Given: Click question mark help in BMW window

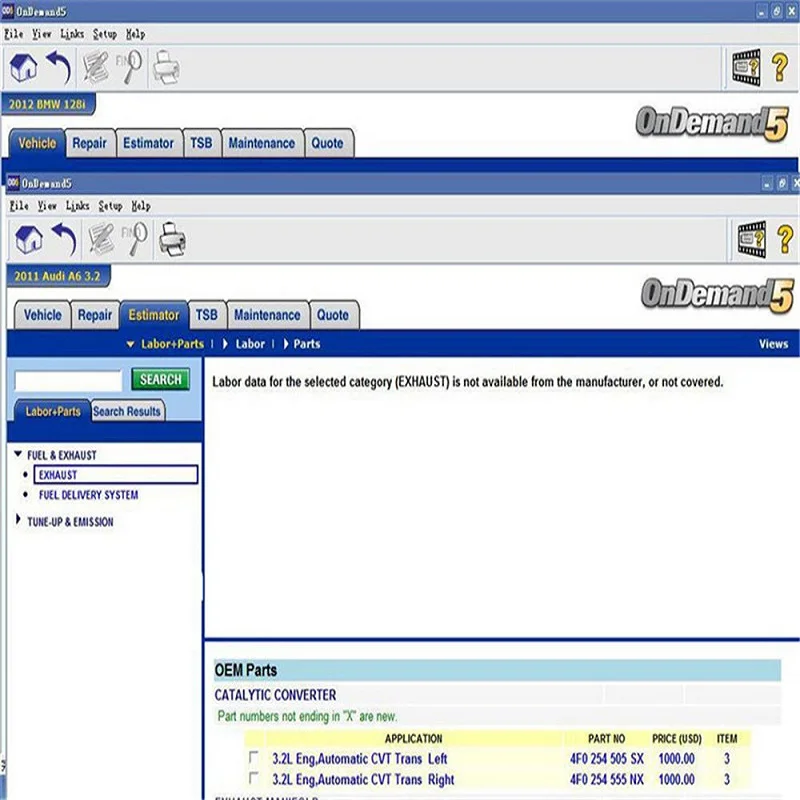Looking at the screenshot, I should 780,68.
